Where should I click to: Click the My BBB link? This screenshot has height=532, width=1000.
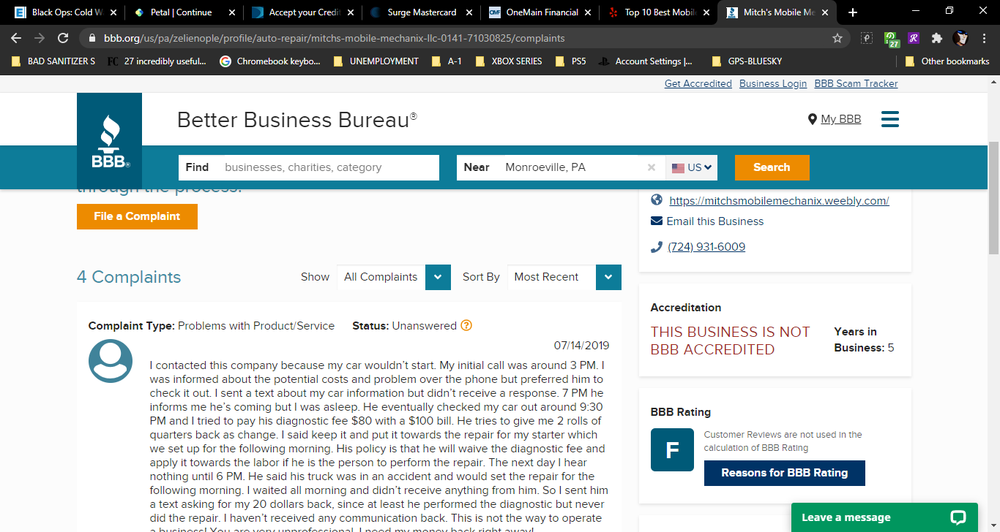[841, 119]
